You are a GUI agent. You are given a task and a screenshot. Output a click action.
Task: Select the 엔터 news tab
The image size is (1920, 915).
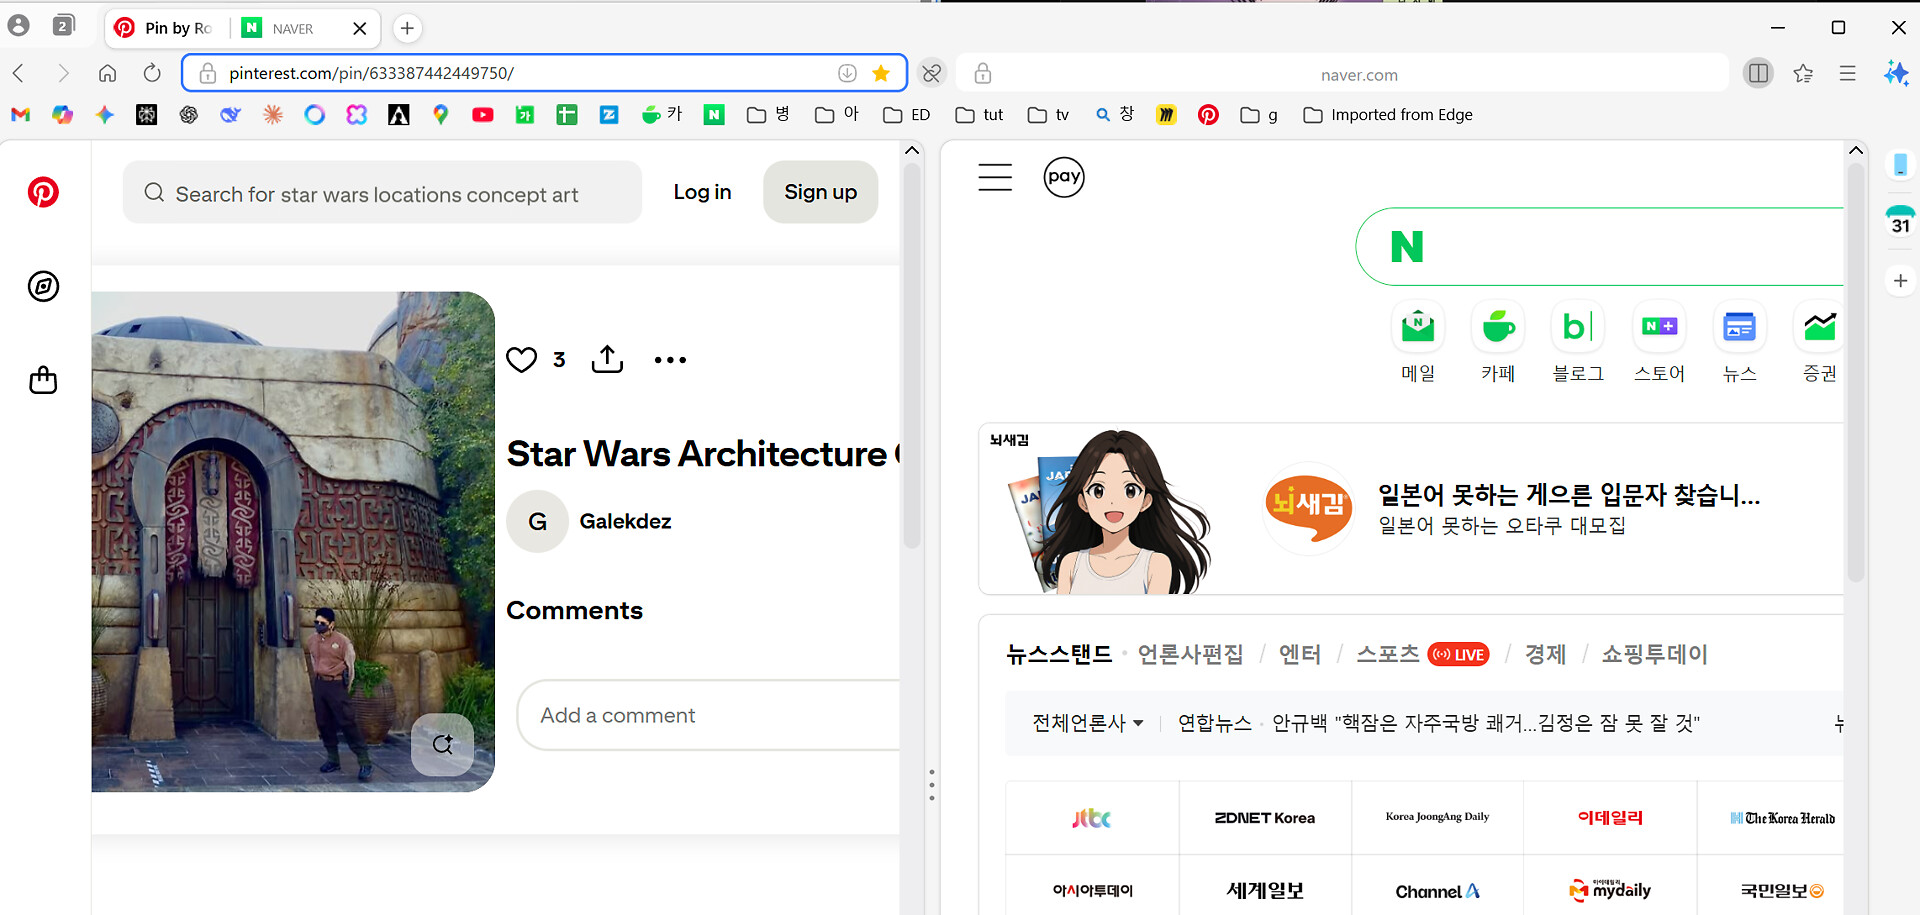(1299, 654)
